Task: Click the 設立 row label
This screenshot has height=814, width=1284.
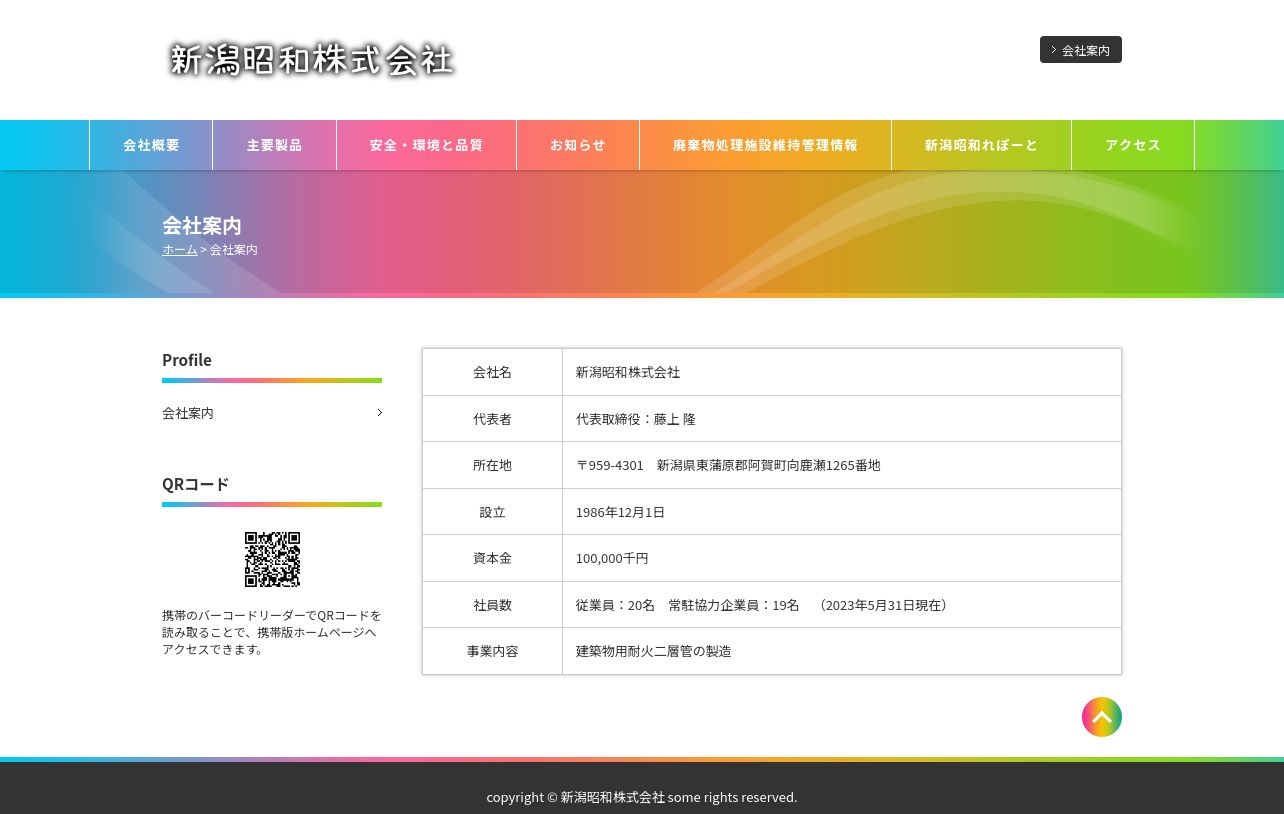Action: click(492, 512)
